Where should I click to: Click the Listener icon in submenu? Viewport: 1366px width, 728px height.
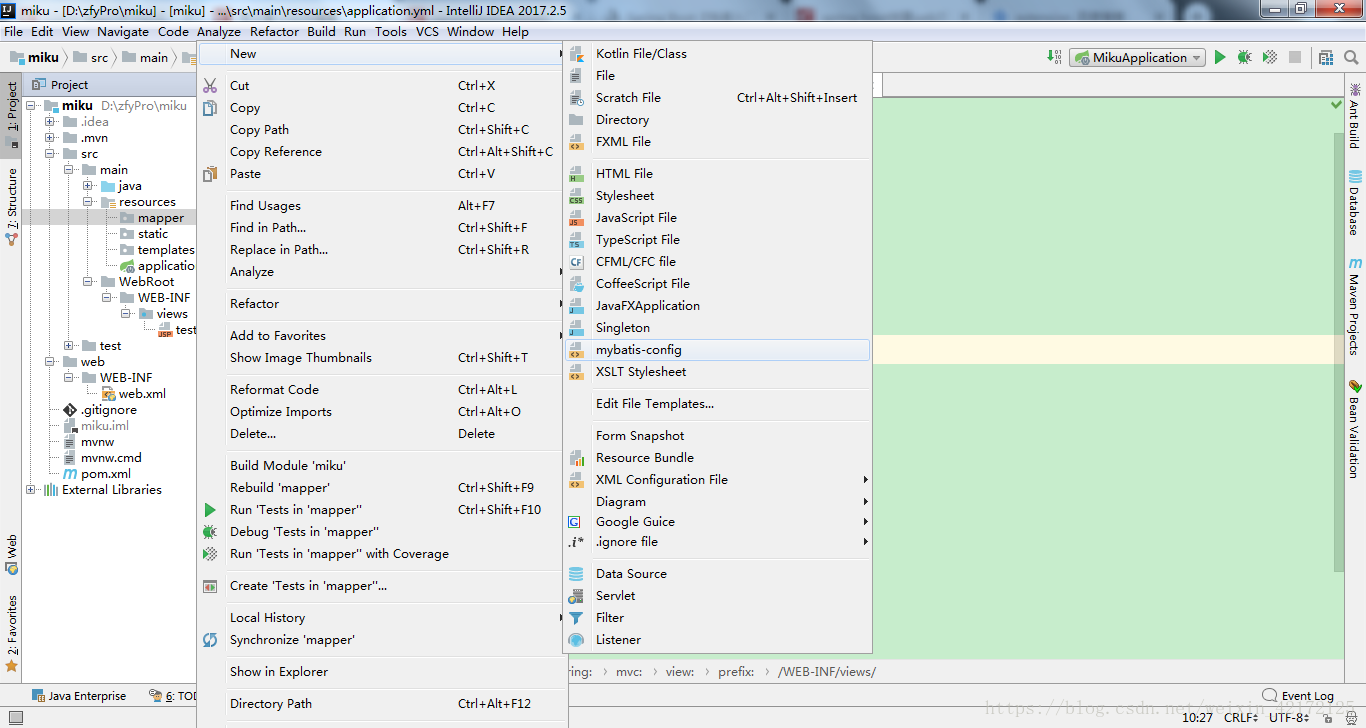(x=576, y=640)
